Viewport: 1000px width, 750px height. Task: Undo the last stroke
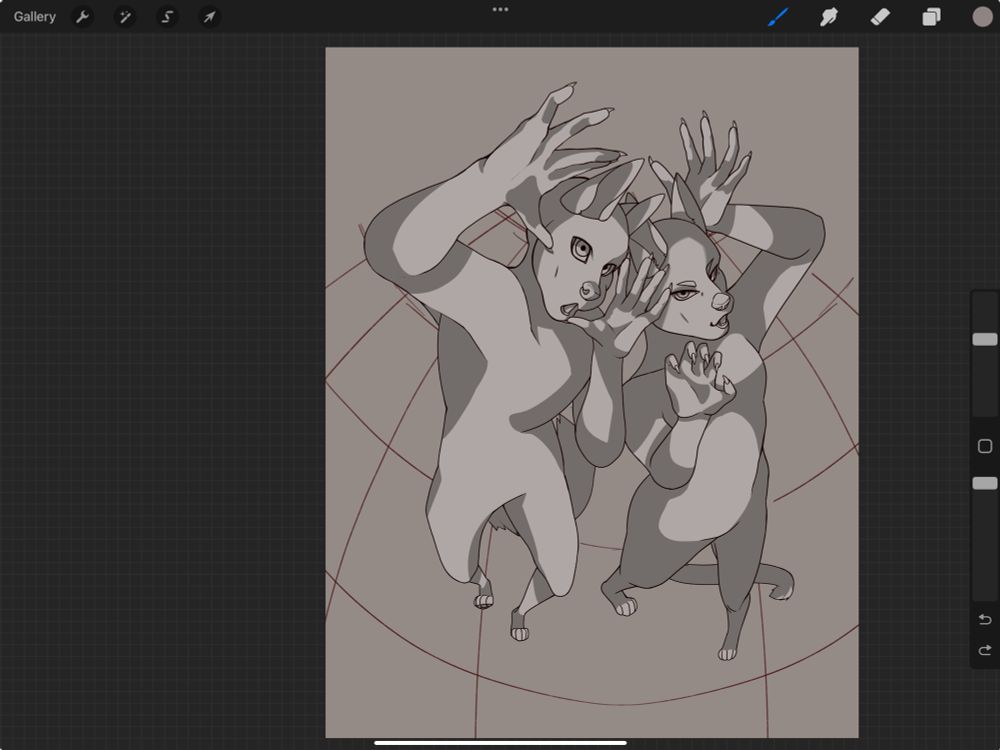pos(985,619)
